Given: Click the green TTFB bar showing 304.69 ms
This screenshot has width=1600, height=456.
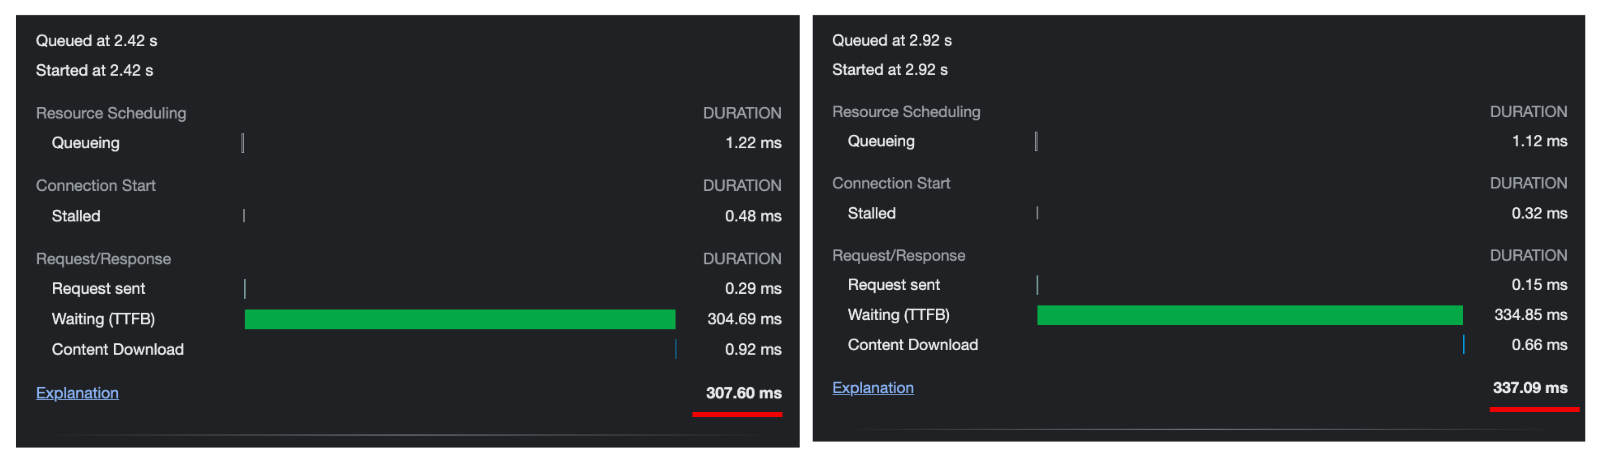Looking at the screenshot, I should (x=460, y=319).
